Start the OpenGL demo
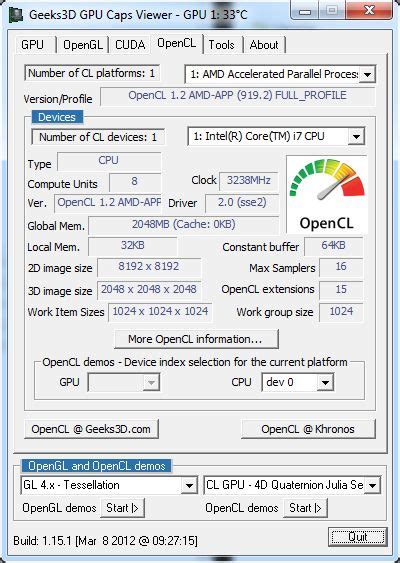 click(x=122, y=508)
